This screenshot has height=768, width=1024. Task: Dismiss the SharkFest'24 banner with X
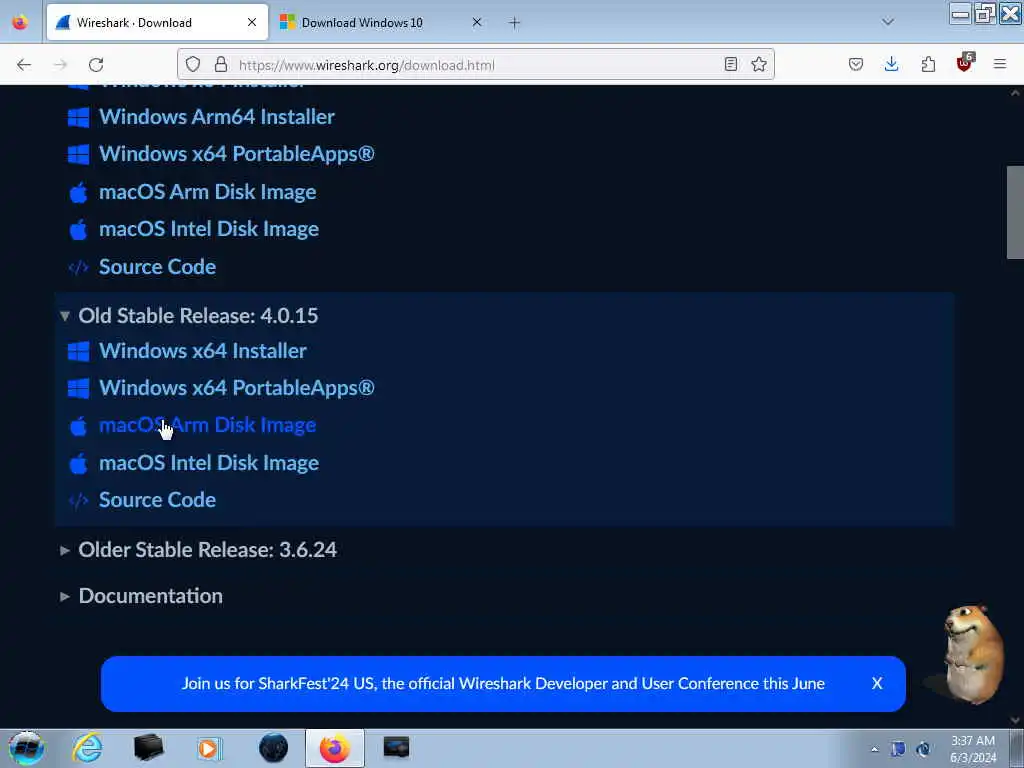click(877, 684)
